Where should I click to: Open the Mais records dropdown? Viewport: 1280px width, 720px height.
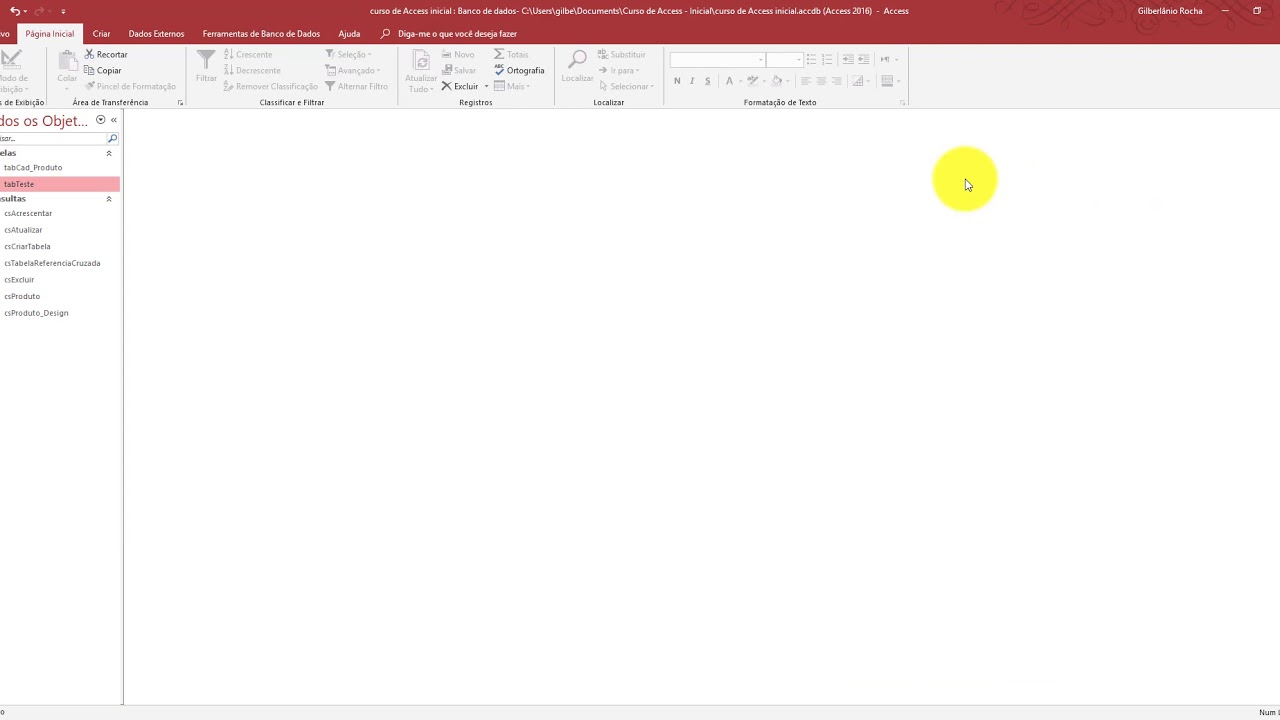(511, 86)
